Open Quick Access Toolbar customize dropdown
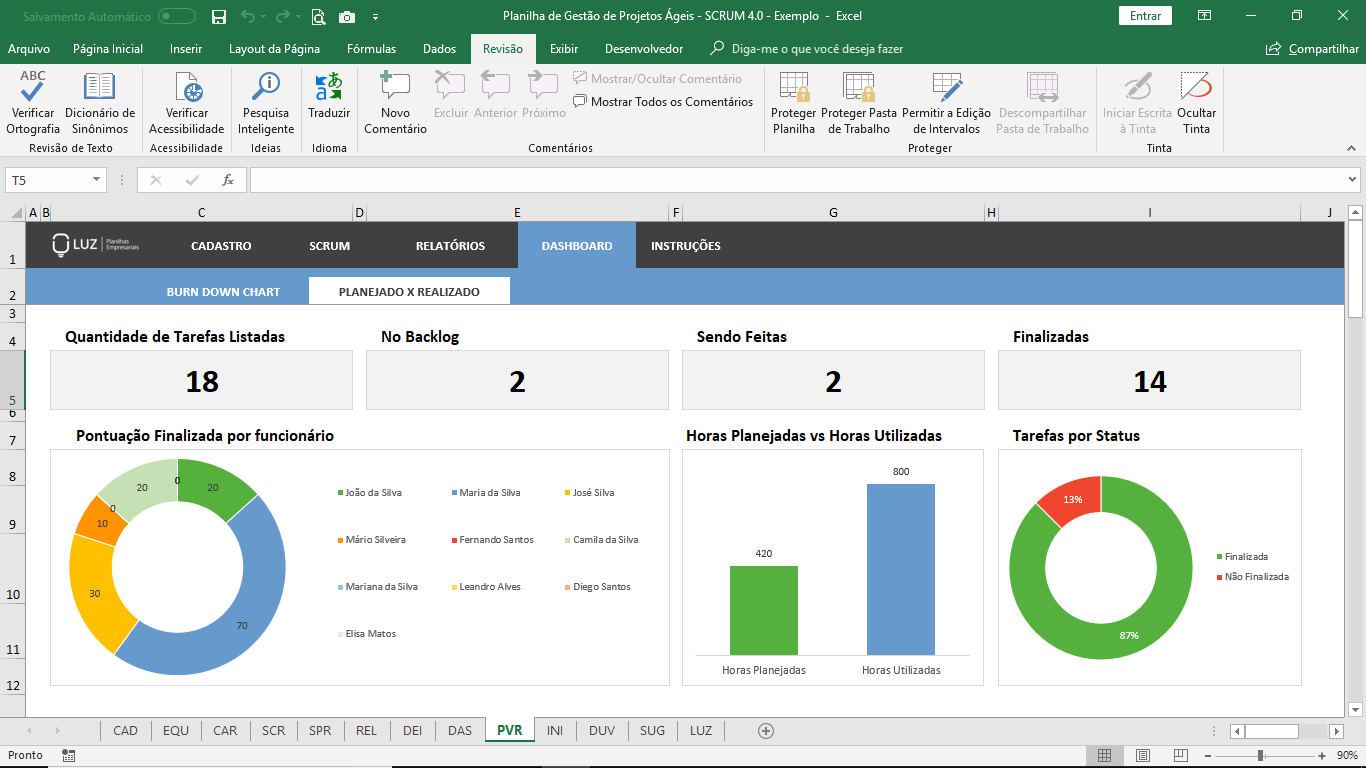 (375, 17)
